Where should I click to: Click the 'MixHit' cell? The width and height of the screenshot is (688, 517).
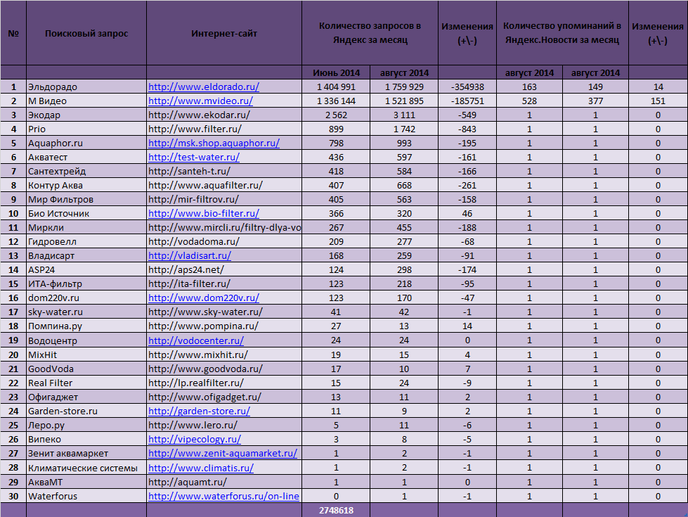point(86,355)
